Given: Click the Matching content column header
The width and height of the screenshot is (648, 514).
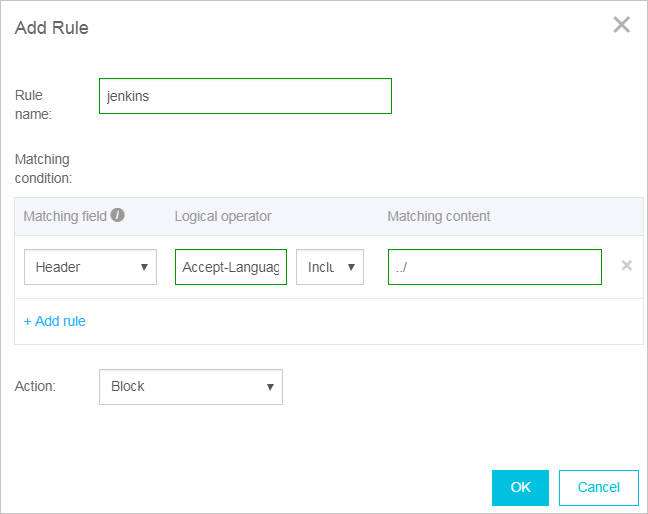Looking at the screenshot, I should click(438, 216).
